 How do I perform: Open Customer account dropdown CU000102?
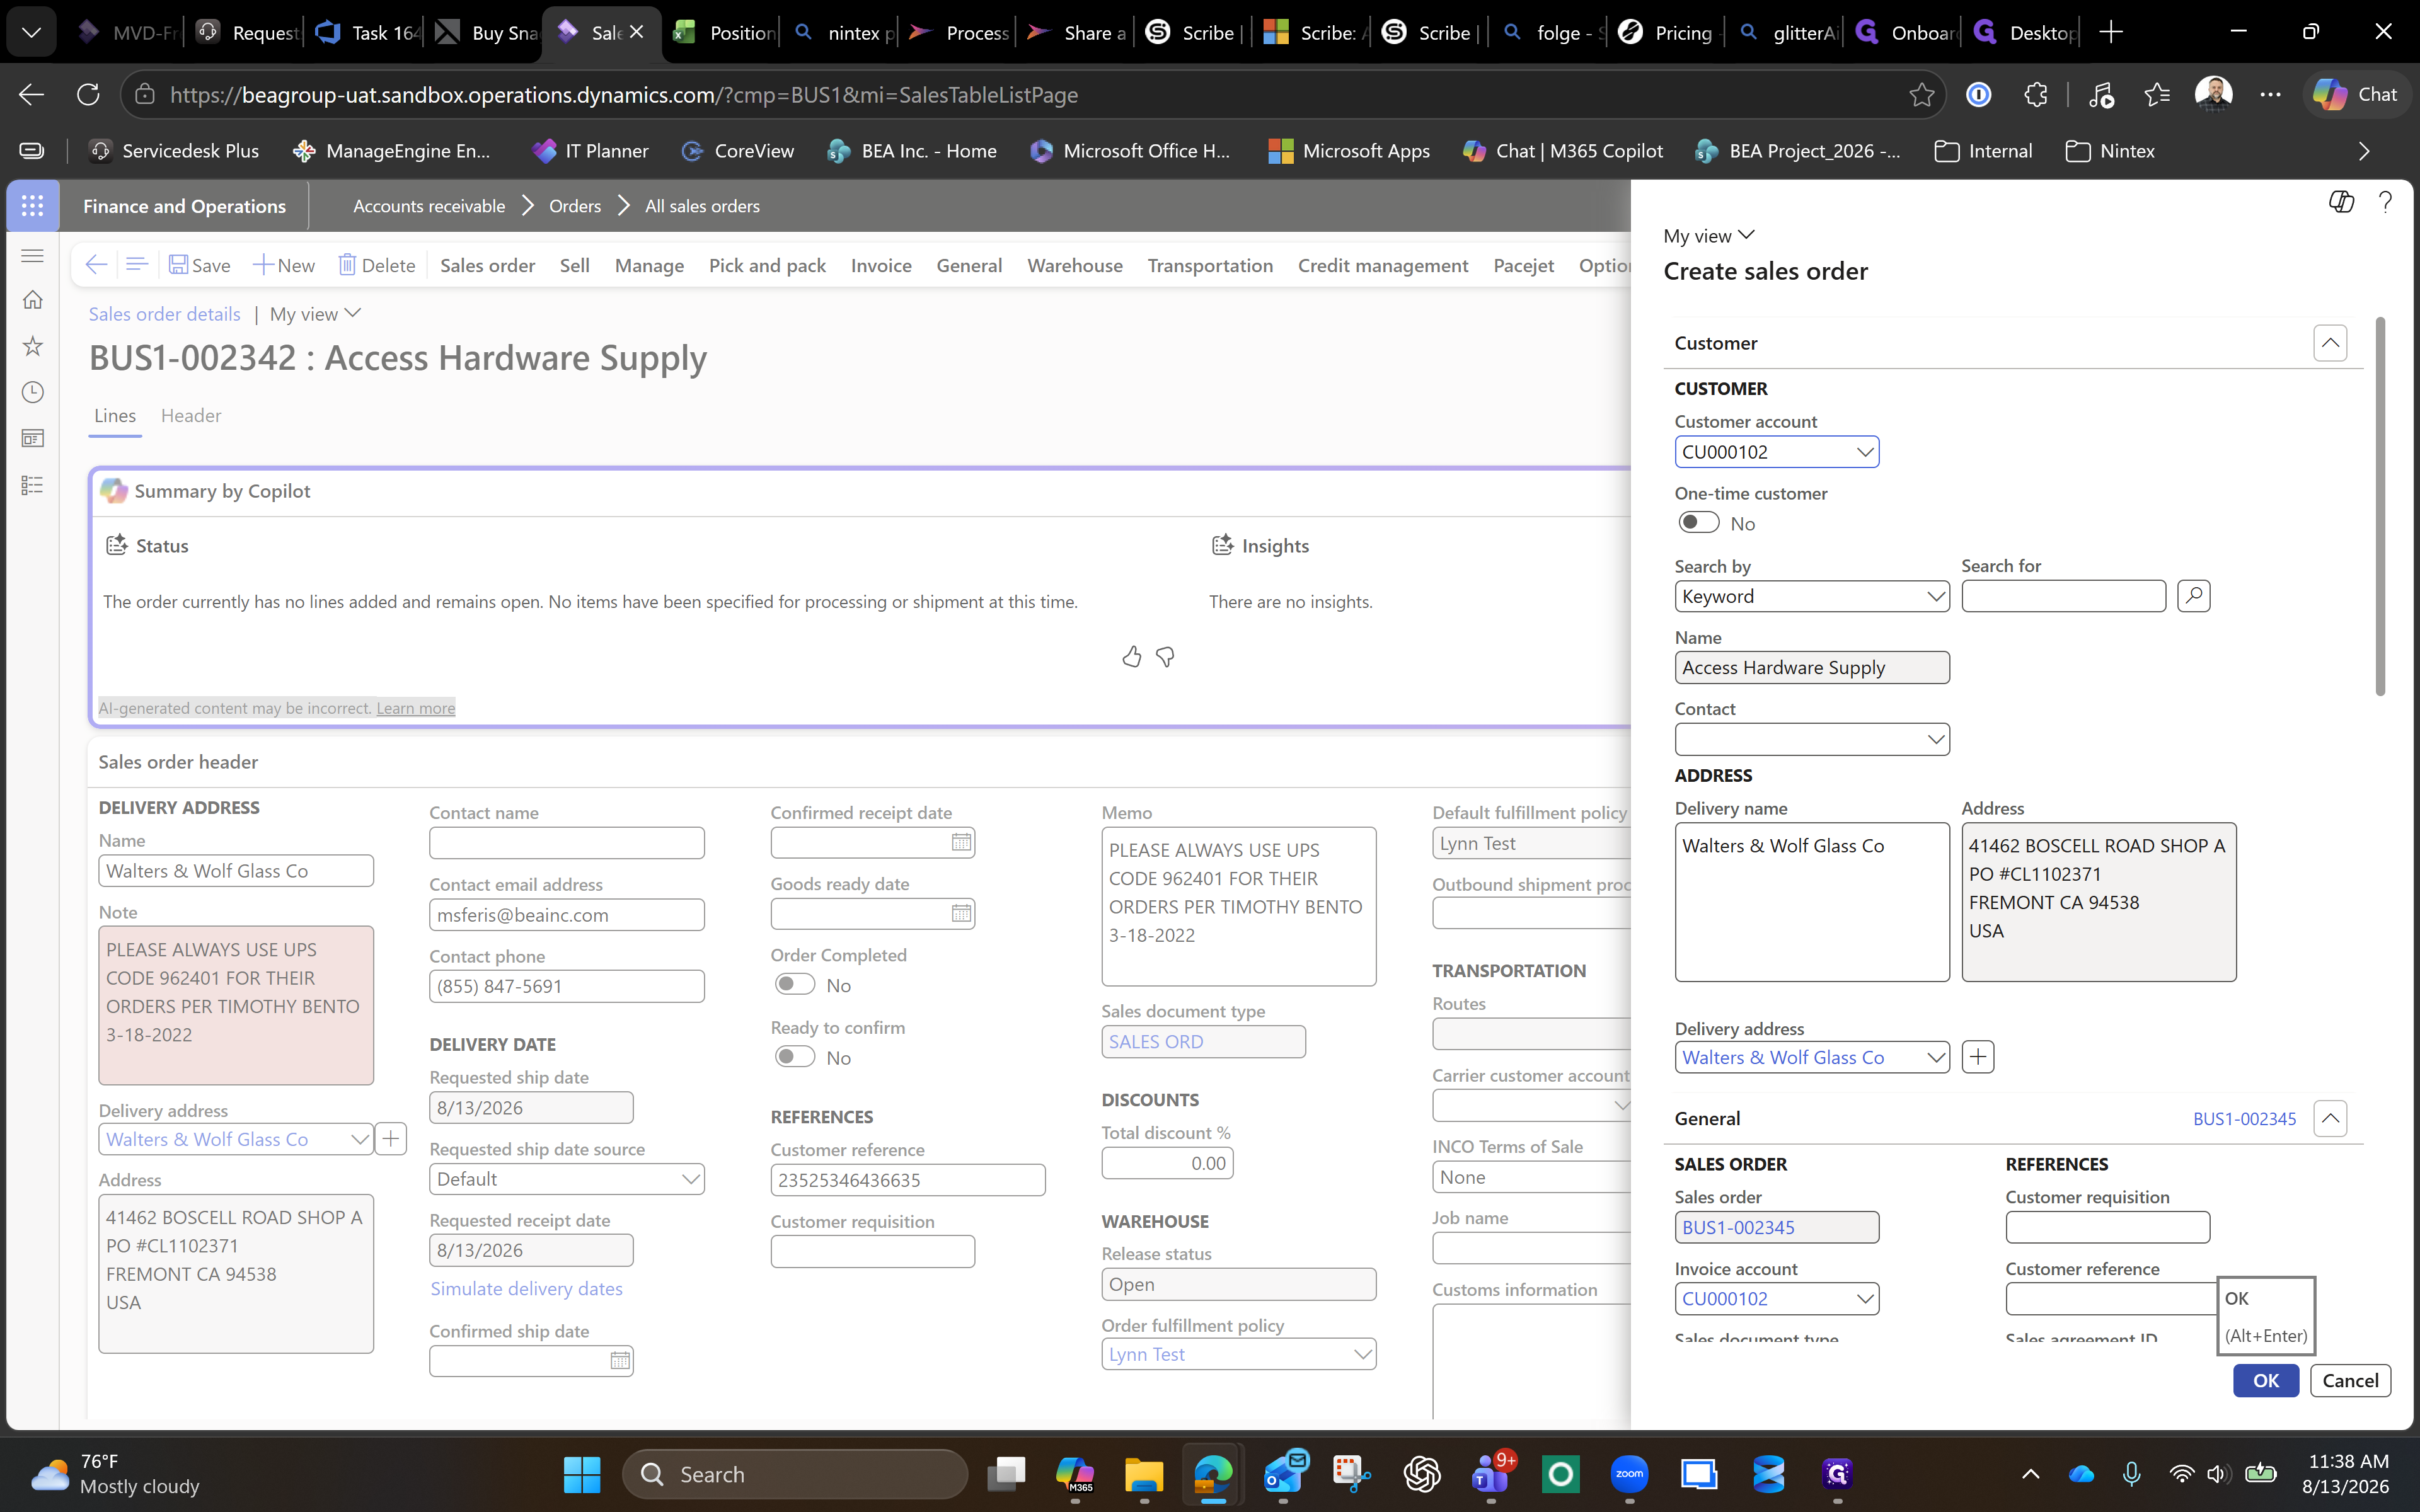click(1864, 452)
